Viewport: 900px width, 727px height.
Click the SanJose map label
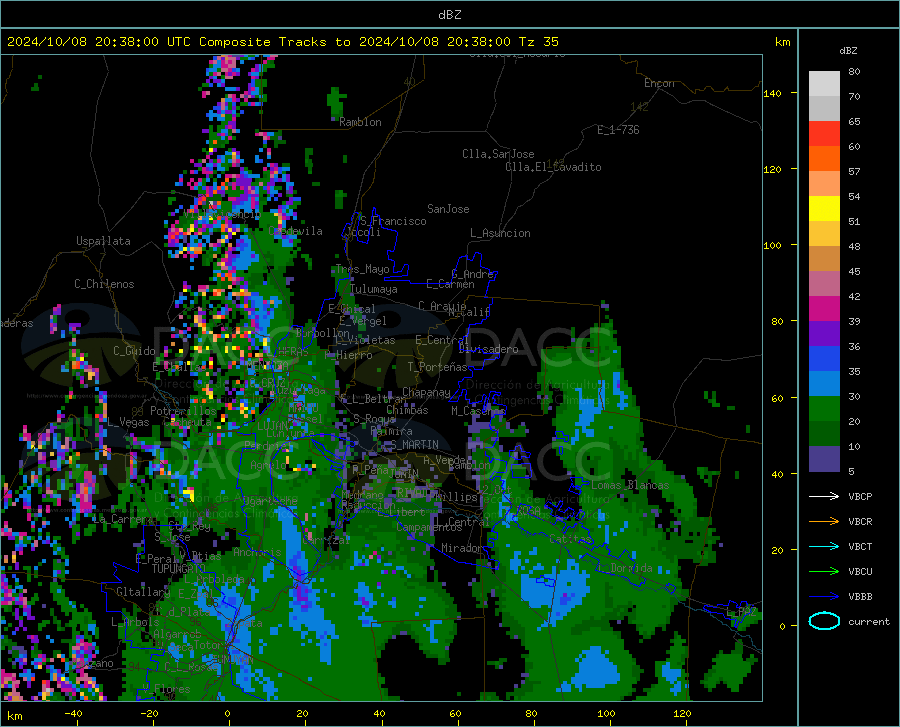(x=448, y=209)
